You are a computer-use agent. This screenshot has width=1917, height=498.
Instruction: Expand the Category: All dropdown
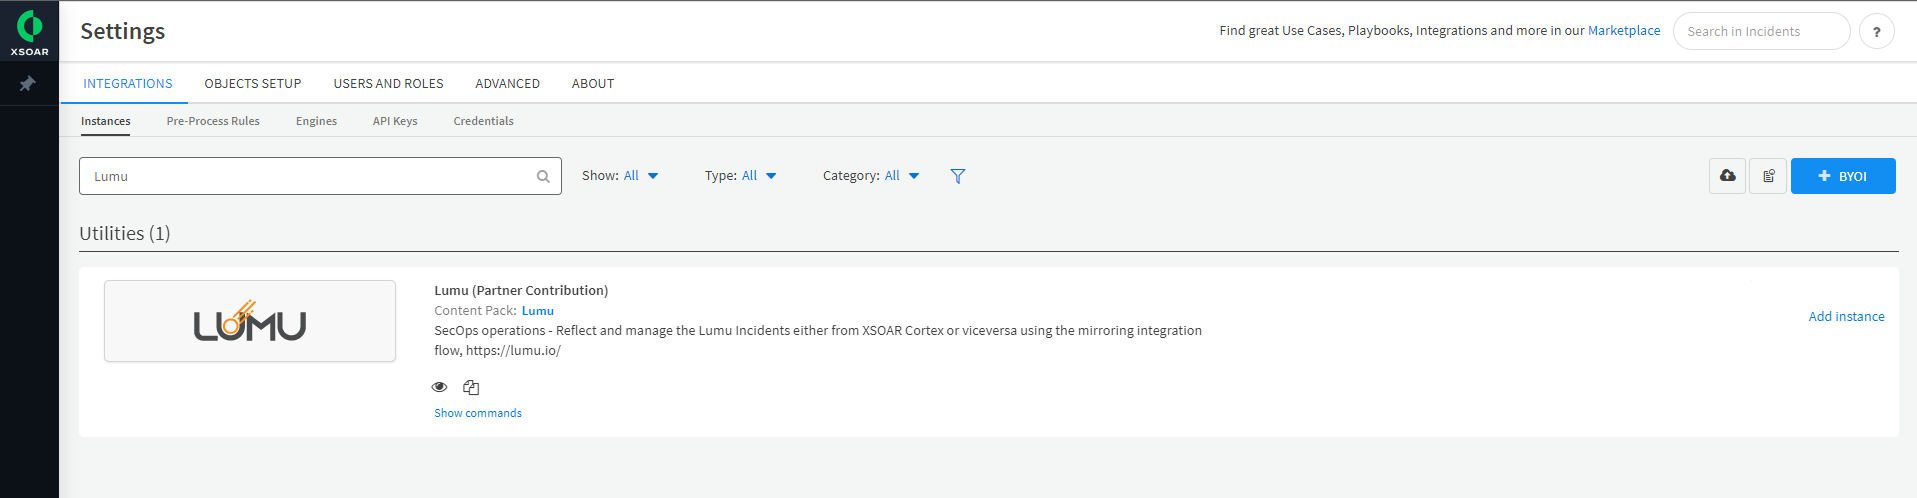(x=870, y=176)
